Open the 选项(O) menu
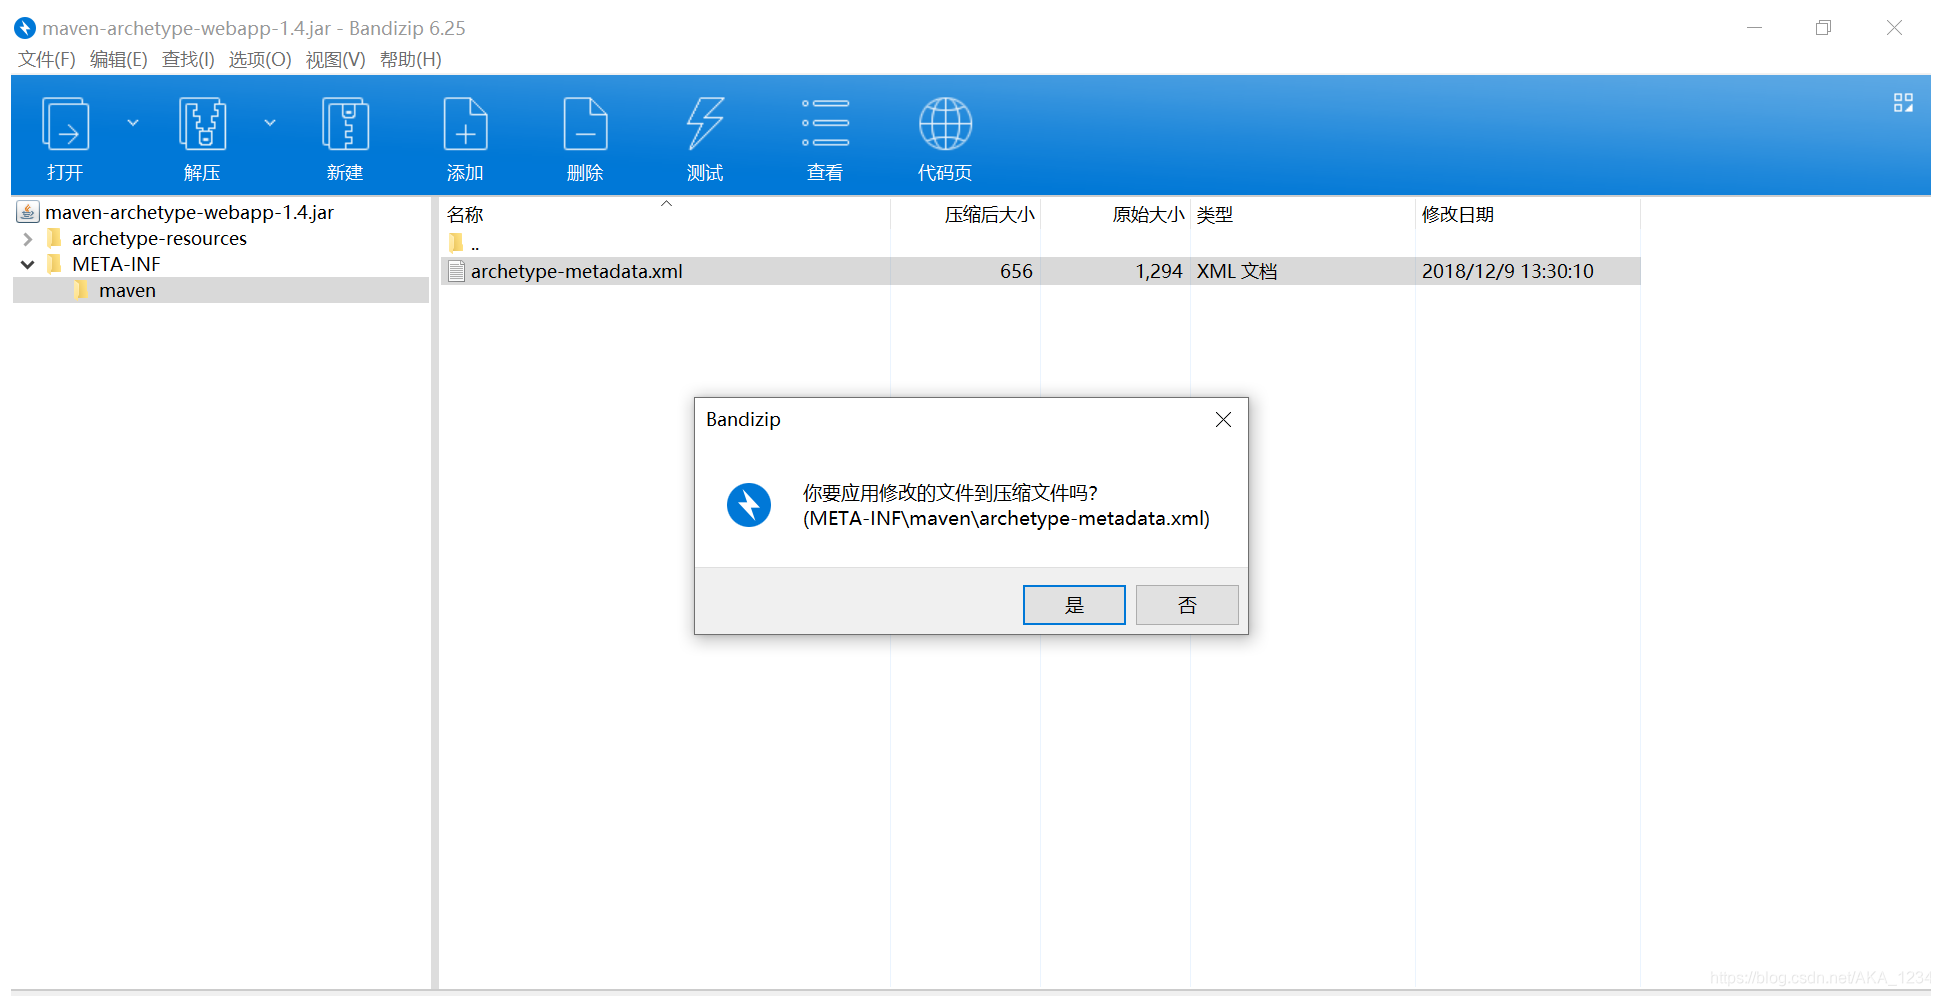 pyautogui.click(x=260, y=59)
